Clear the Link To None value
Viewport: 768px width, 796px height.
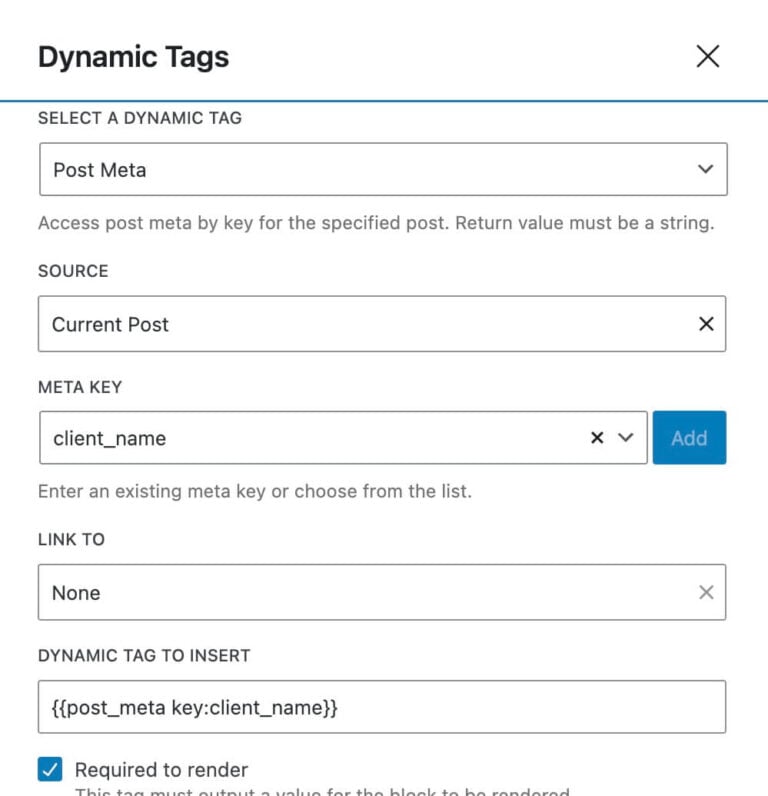point(706,592)
